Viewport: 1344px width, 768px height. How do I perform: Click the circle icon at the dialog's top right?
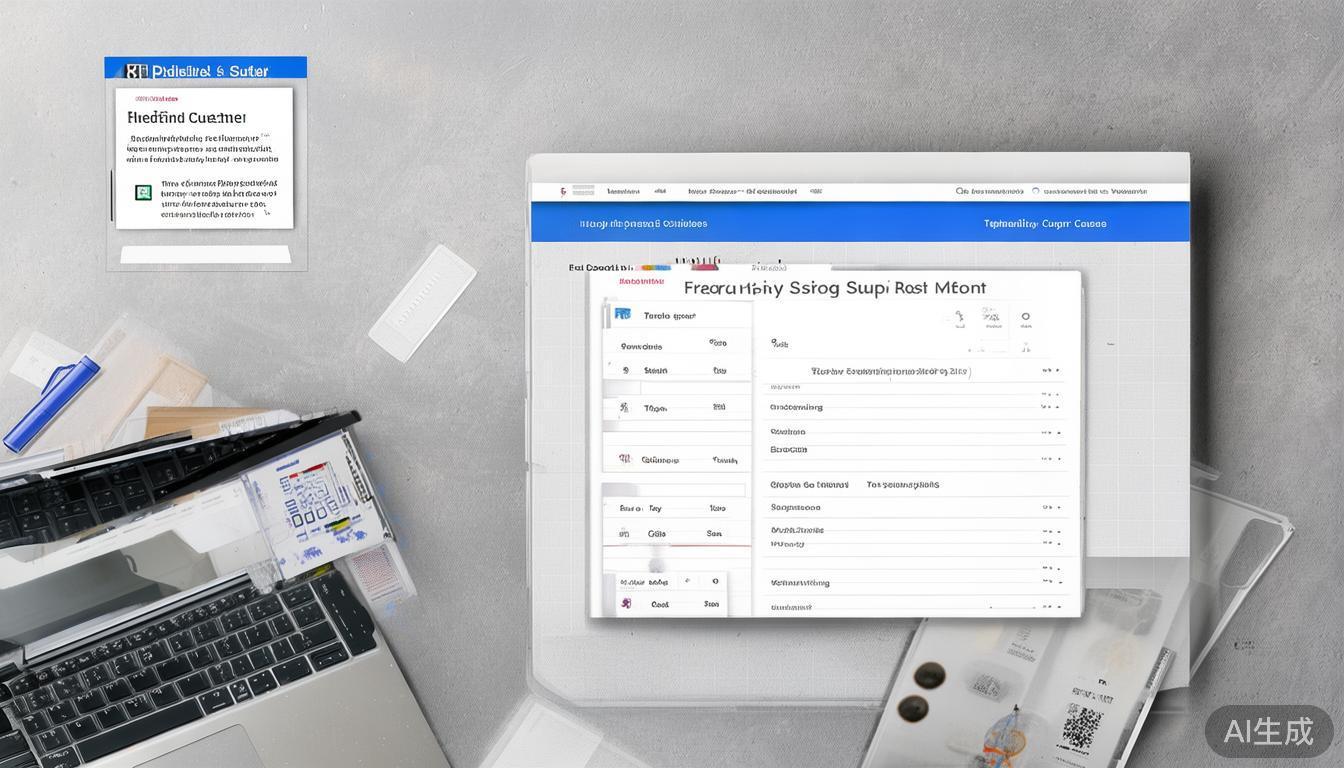tap(1025, 317)
